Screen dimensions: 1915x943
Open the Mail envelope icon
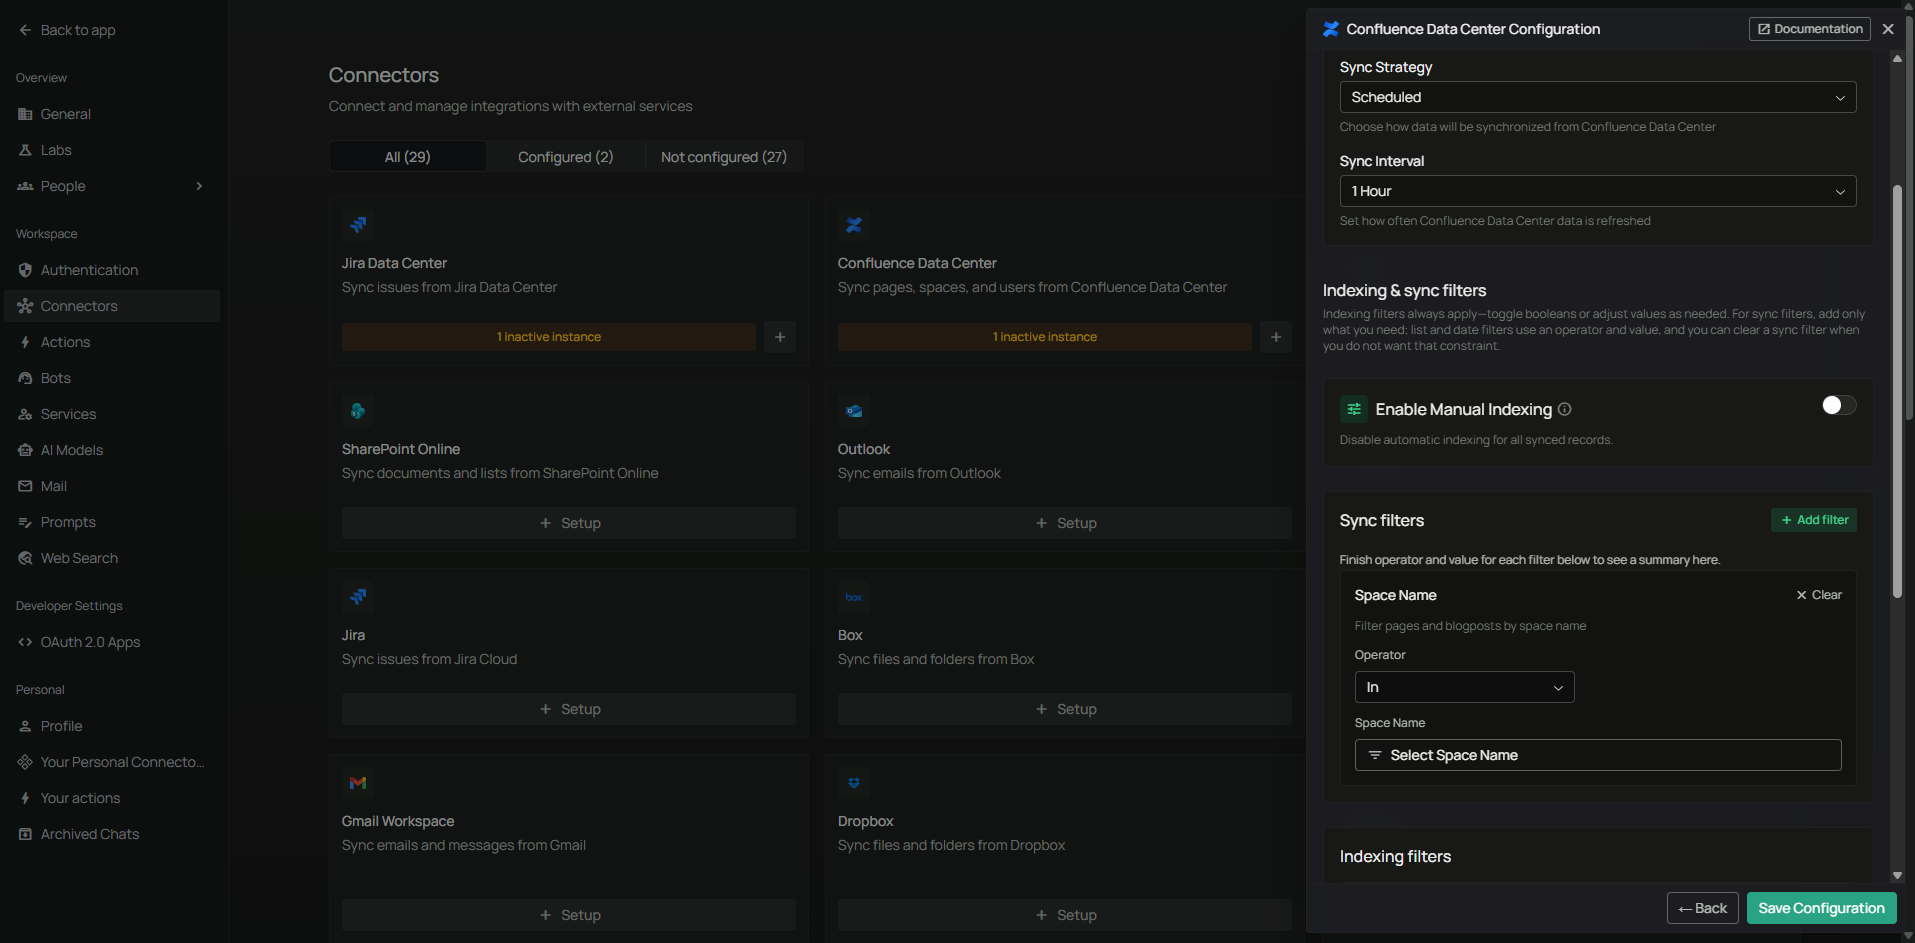(x=25, y=486)
